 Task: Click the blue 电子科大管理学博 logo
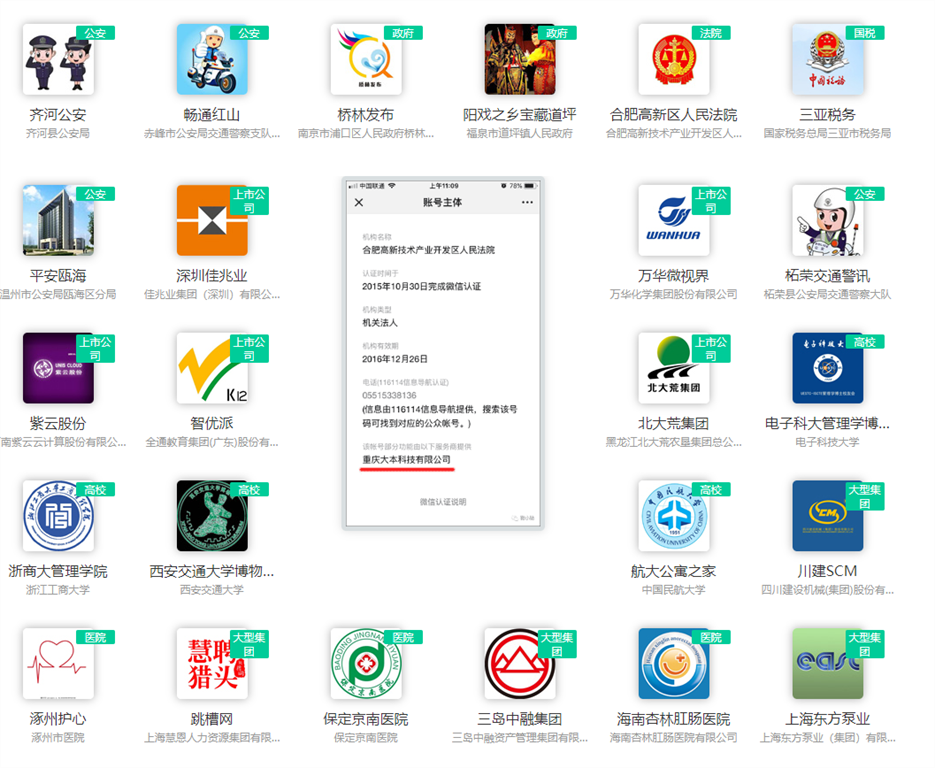pos(827,368)
